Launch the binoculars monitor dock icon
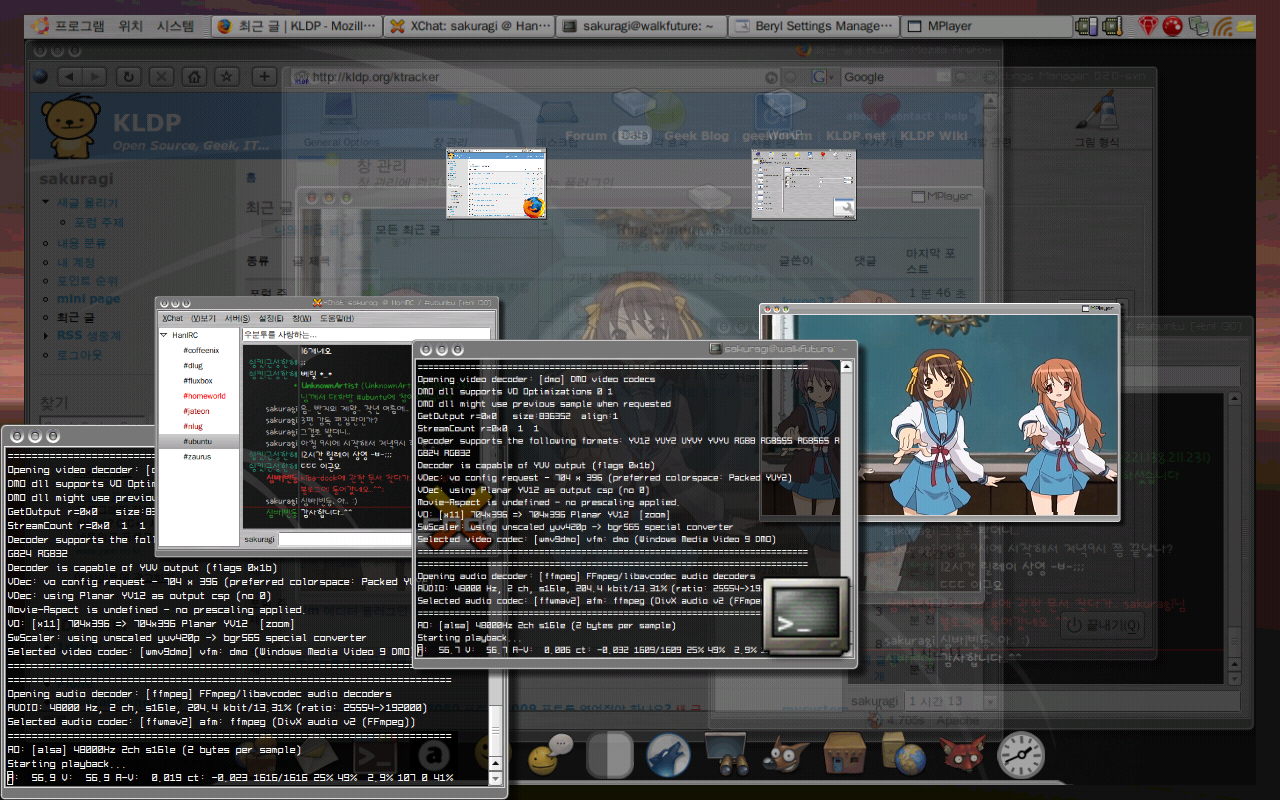Screen dimensions: 1280x800 pyautogui.click(x=727, y=755)
